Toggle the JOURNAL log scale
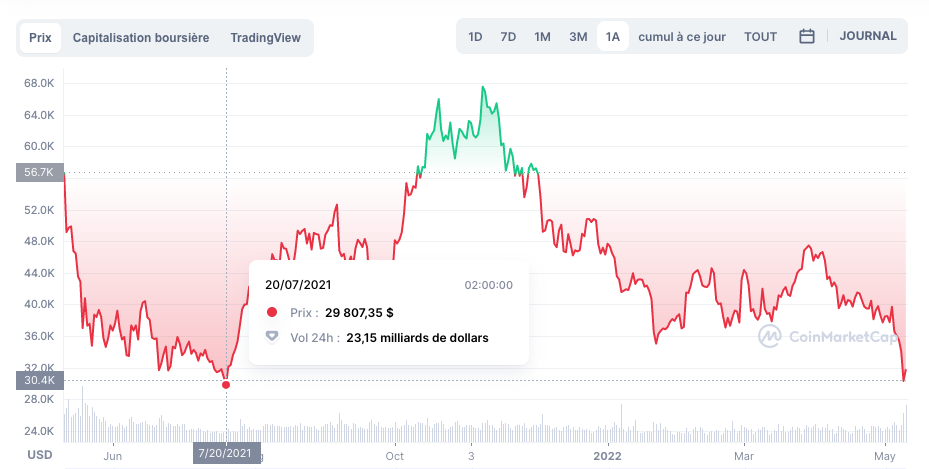This screenshot has width=929, height=469. click(868, 37)
